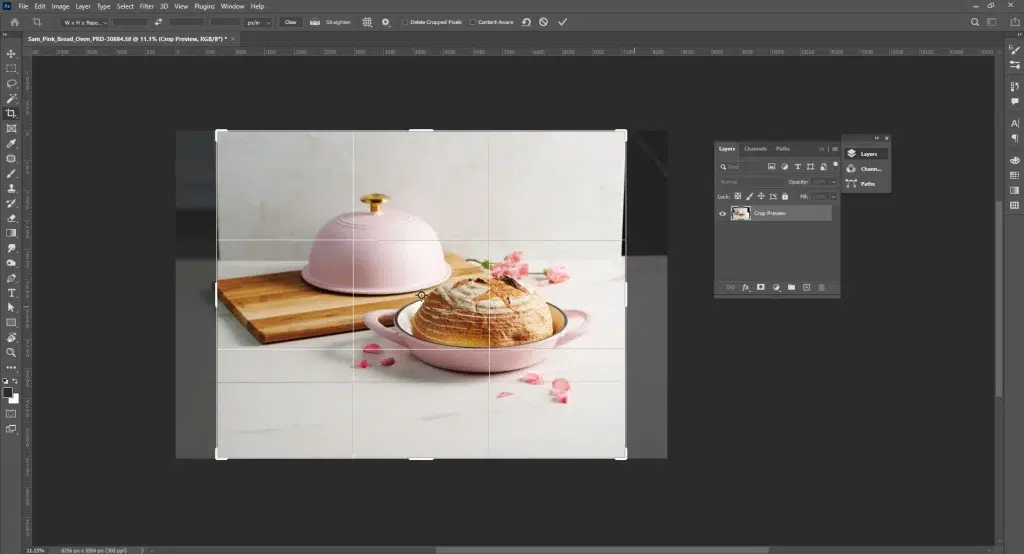Select the Horizontal Type tool
The width and height of the screenshot is (1024, 554).
pos(11,293)
